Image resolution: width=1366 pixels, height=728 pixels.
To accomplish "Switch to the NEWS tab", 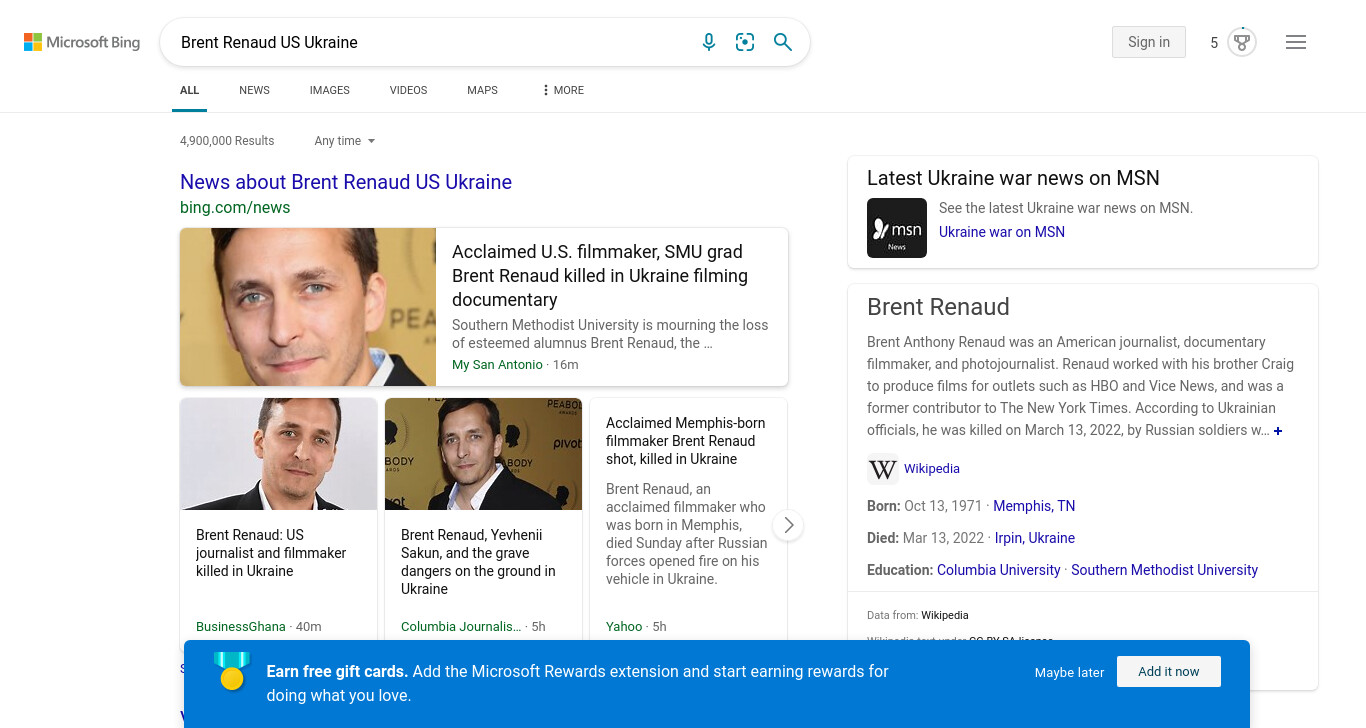I will (x=254, y=90).
